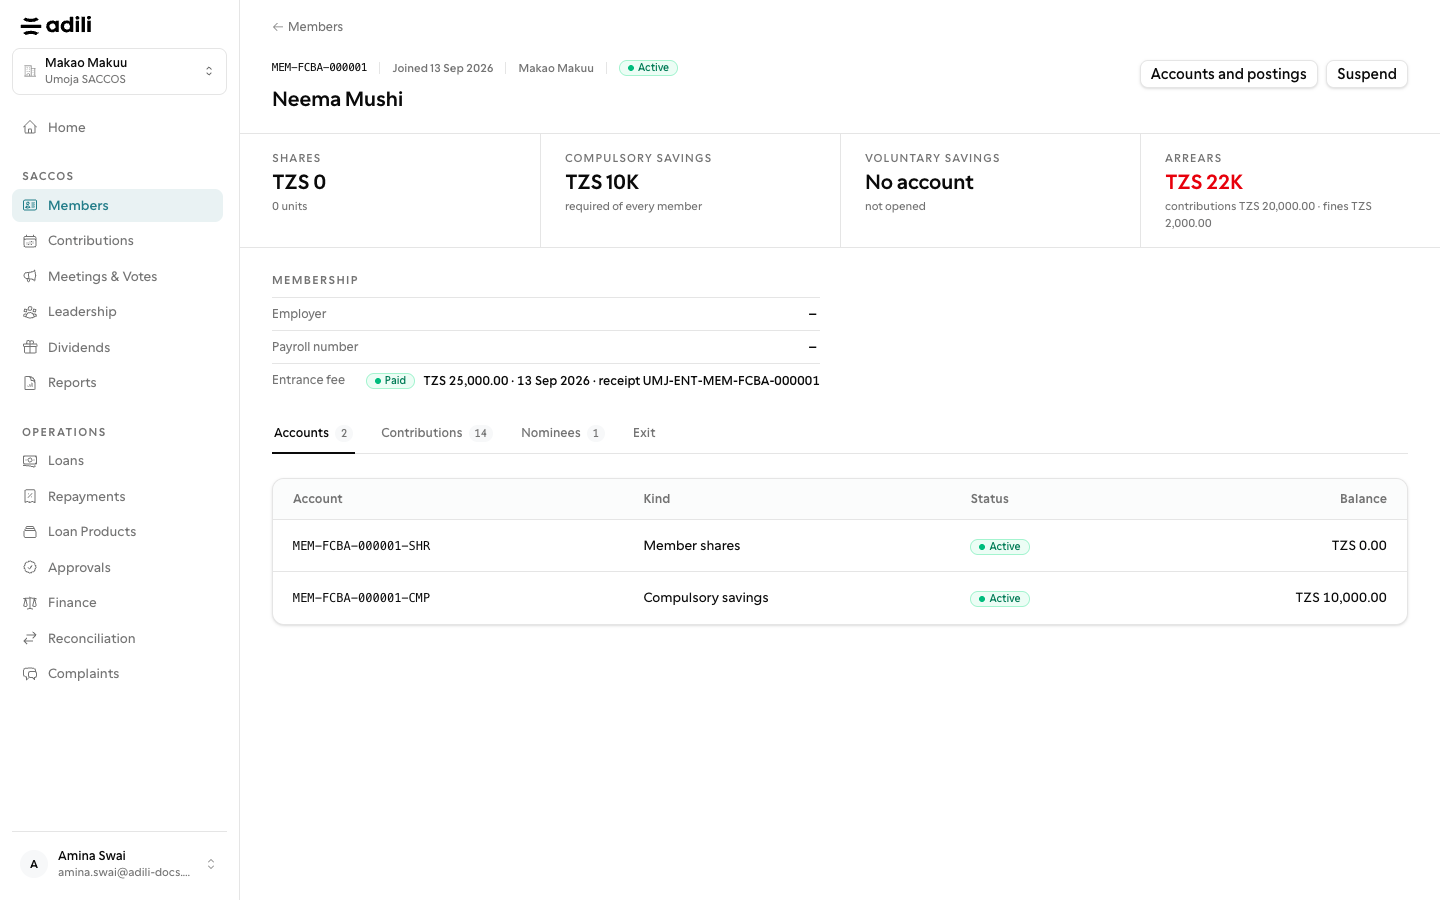The width and height of the screenshot is (1440, 900).
Task: Open Meetings & Votes megaphone icon
Action: click(30, 276)
